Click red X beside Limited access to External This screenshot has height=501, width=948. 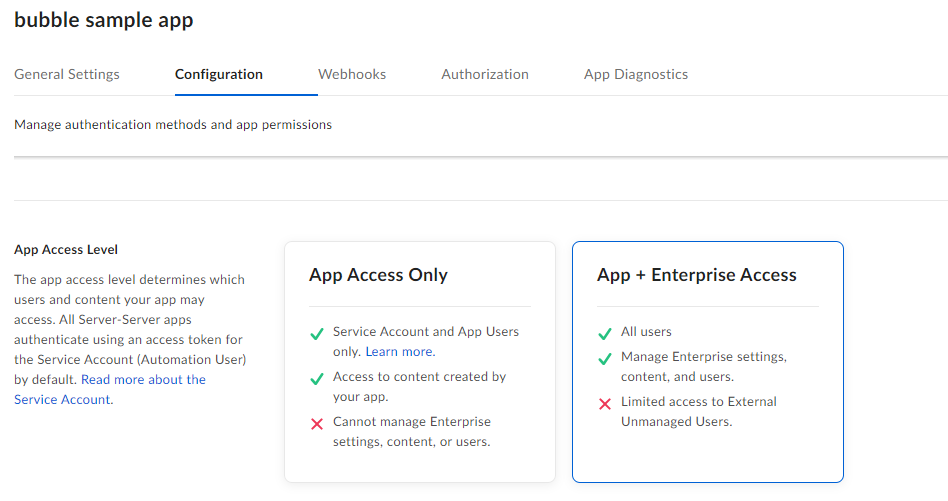point(605,404)
